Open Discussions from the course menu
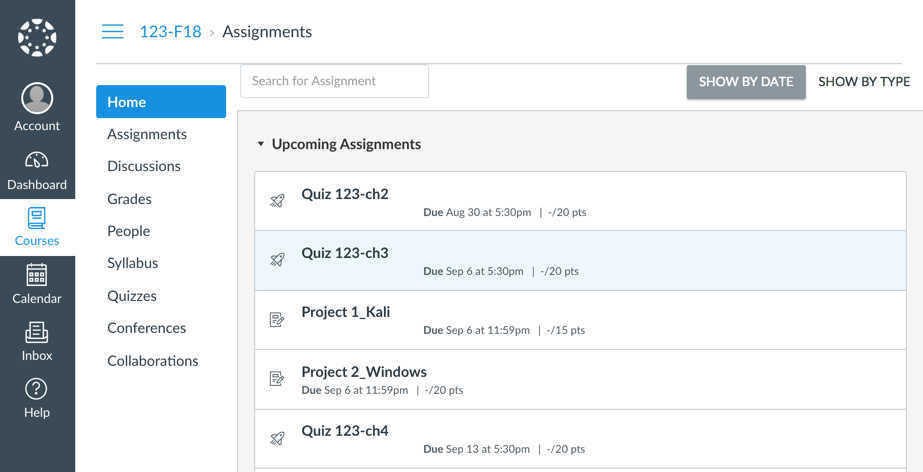This screenshot has width=923, height=472. coord(144,166)
